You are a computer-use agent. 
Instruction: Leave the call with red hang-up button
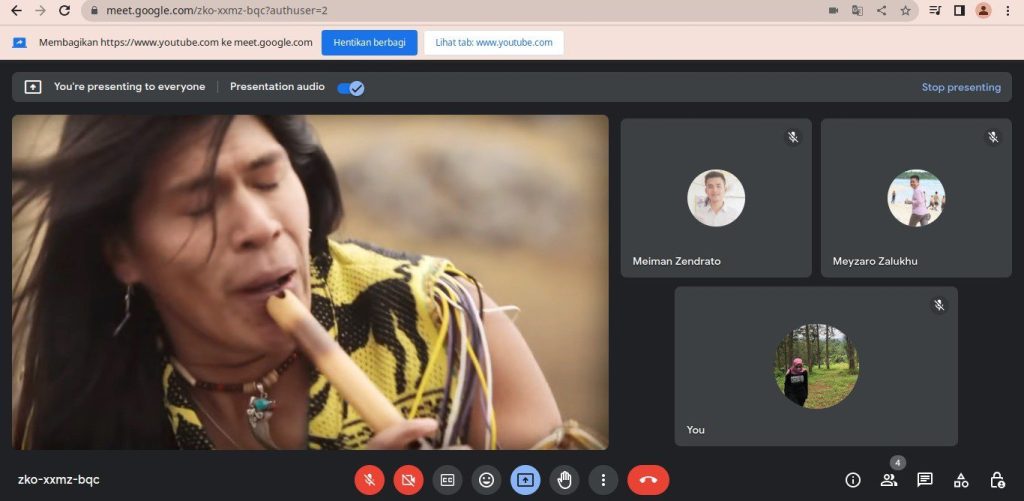[x=648, y=480]
